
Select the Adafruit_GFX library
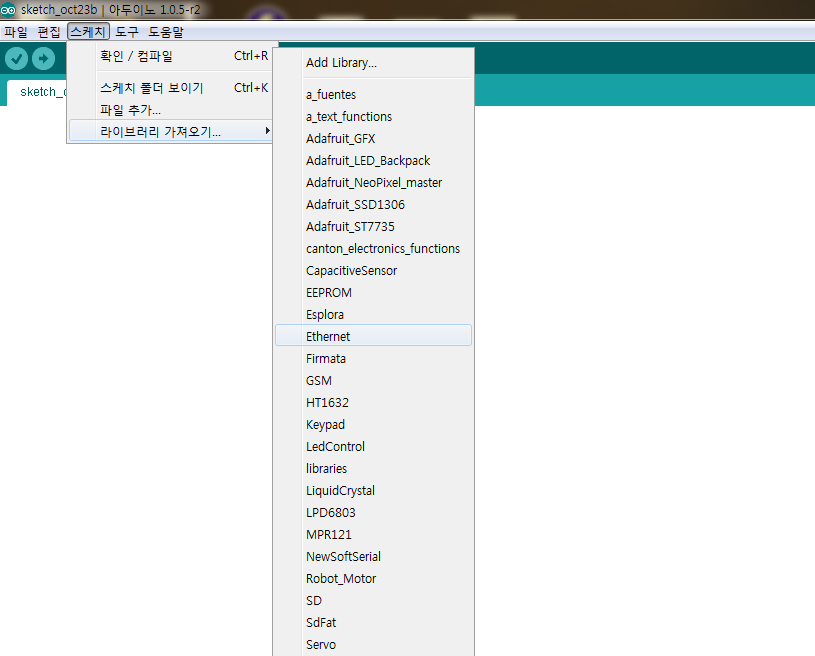[x=373, y=139]
